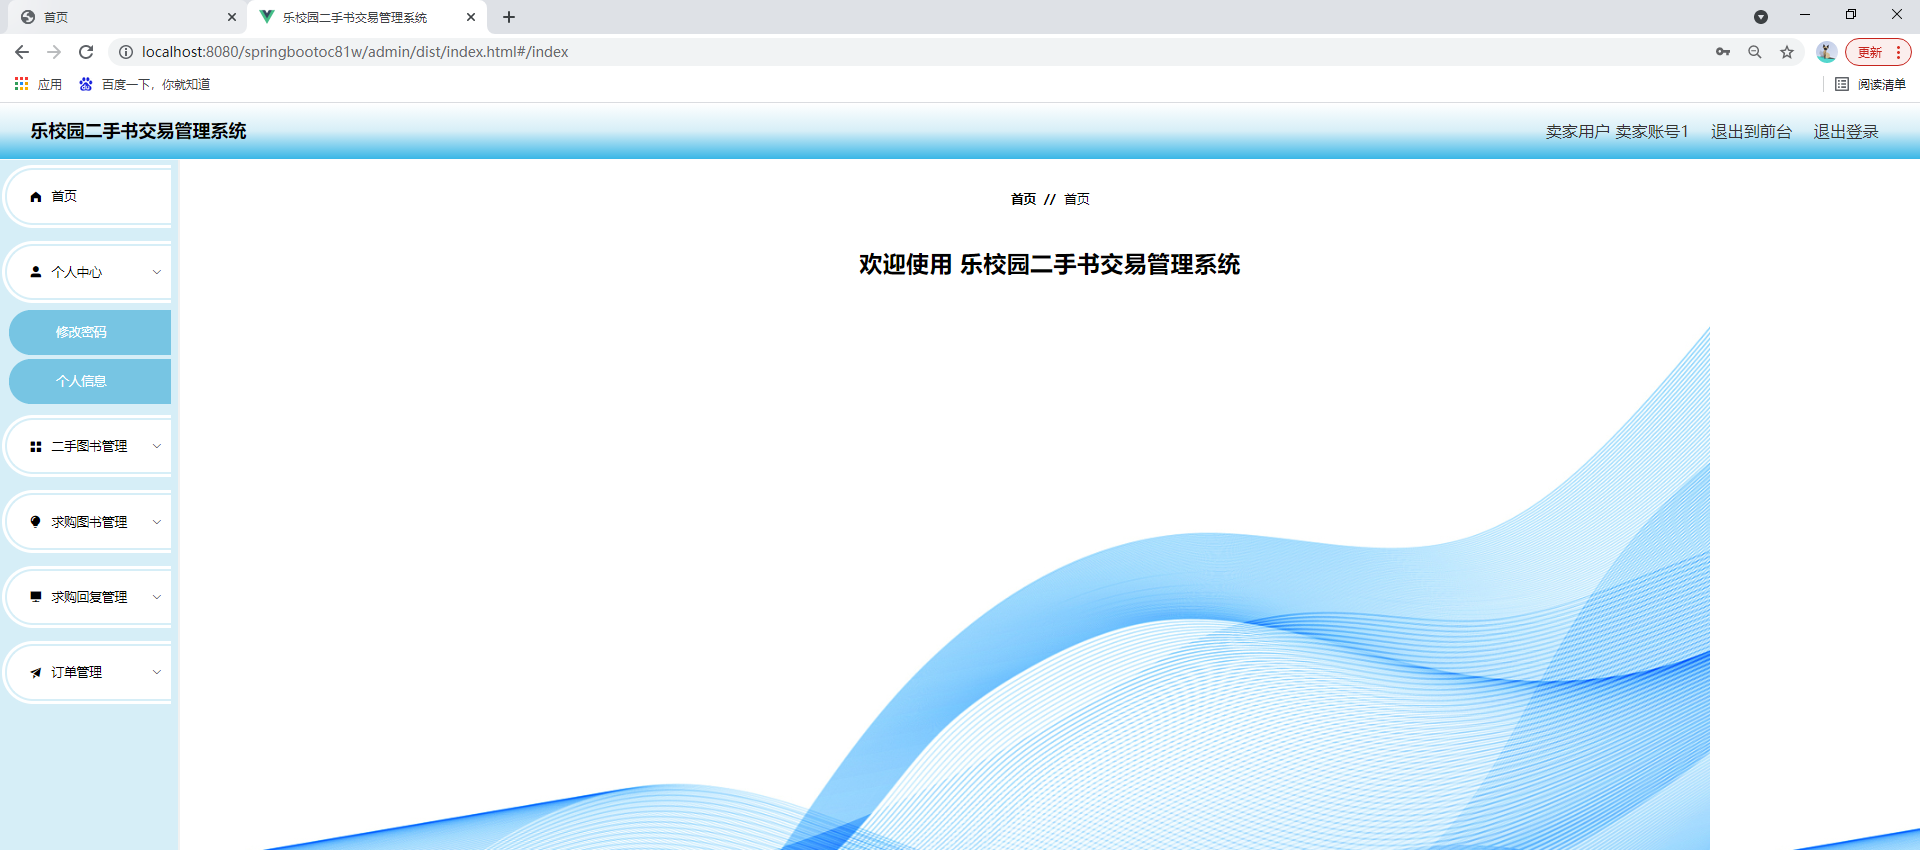Screen dimensions: 1920x850
Task: Open the 百度一下，你就知道 bookmark
Action: (144, 84)
